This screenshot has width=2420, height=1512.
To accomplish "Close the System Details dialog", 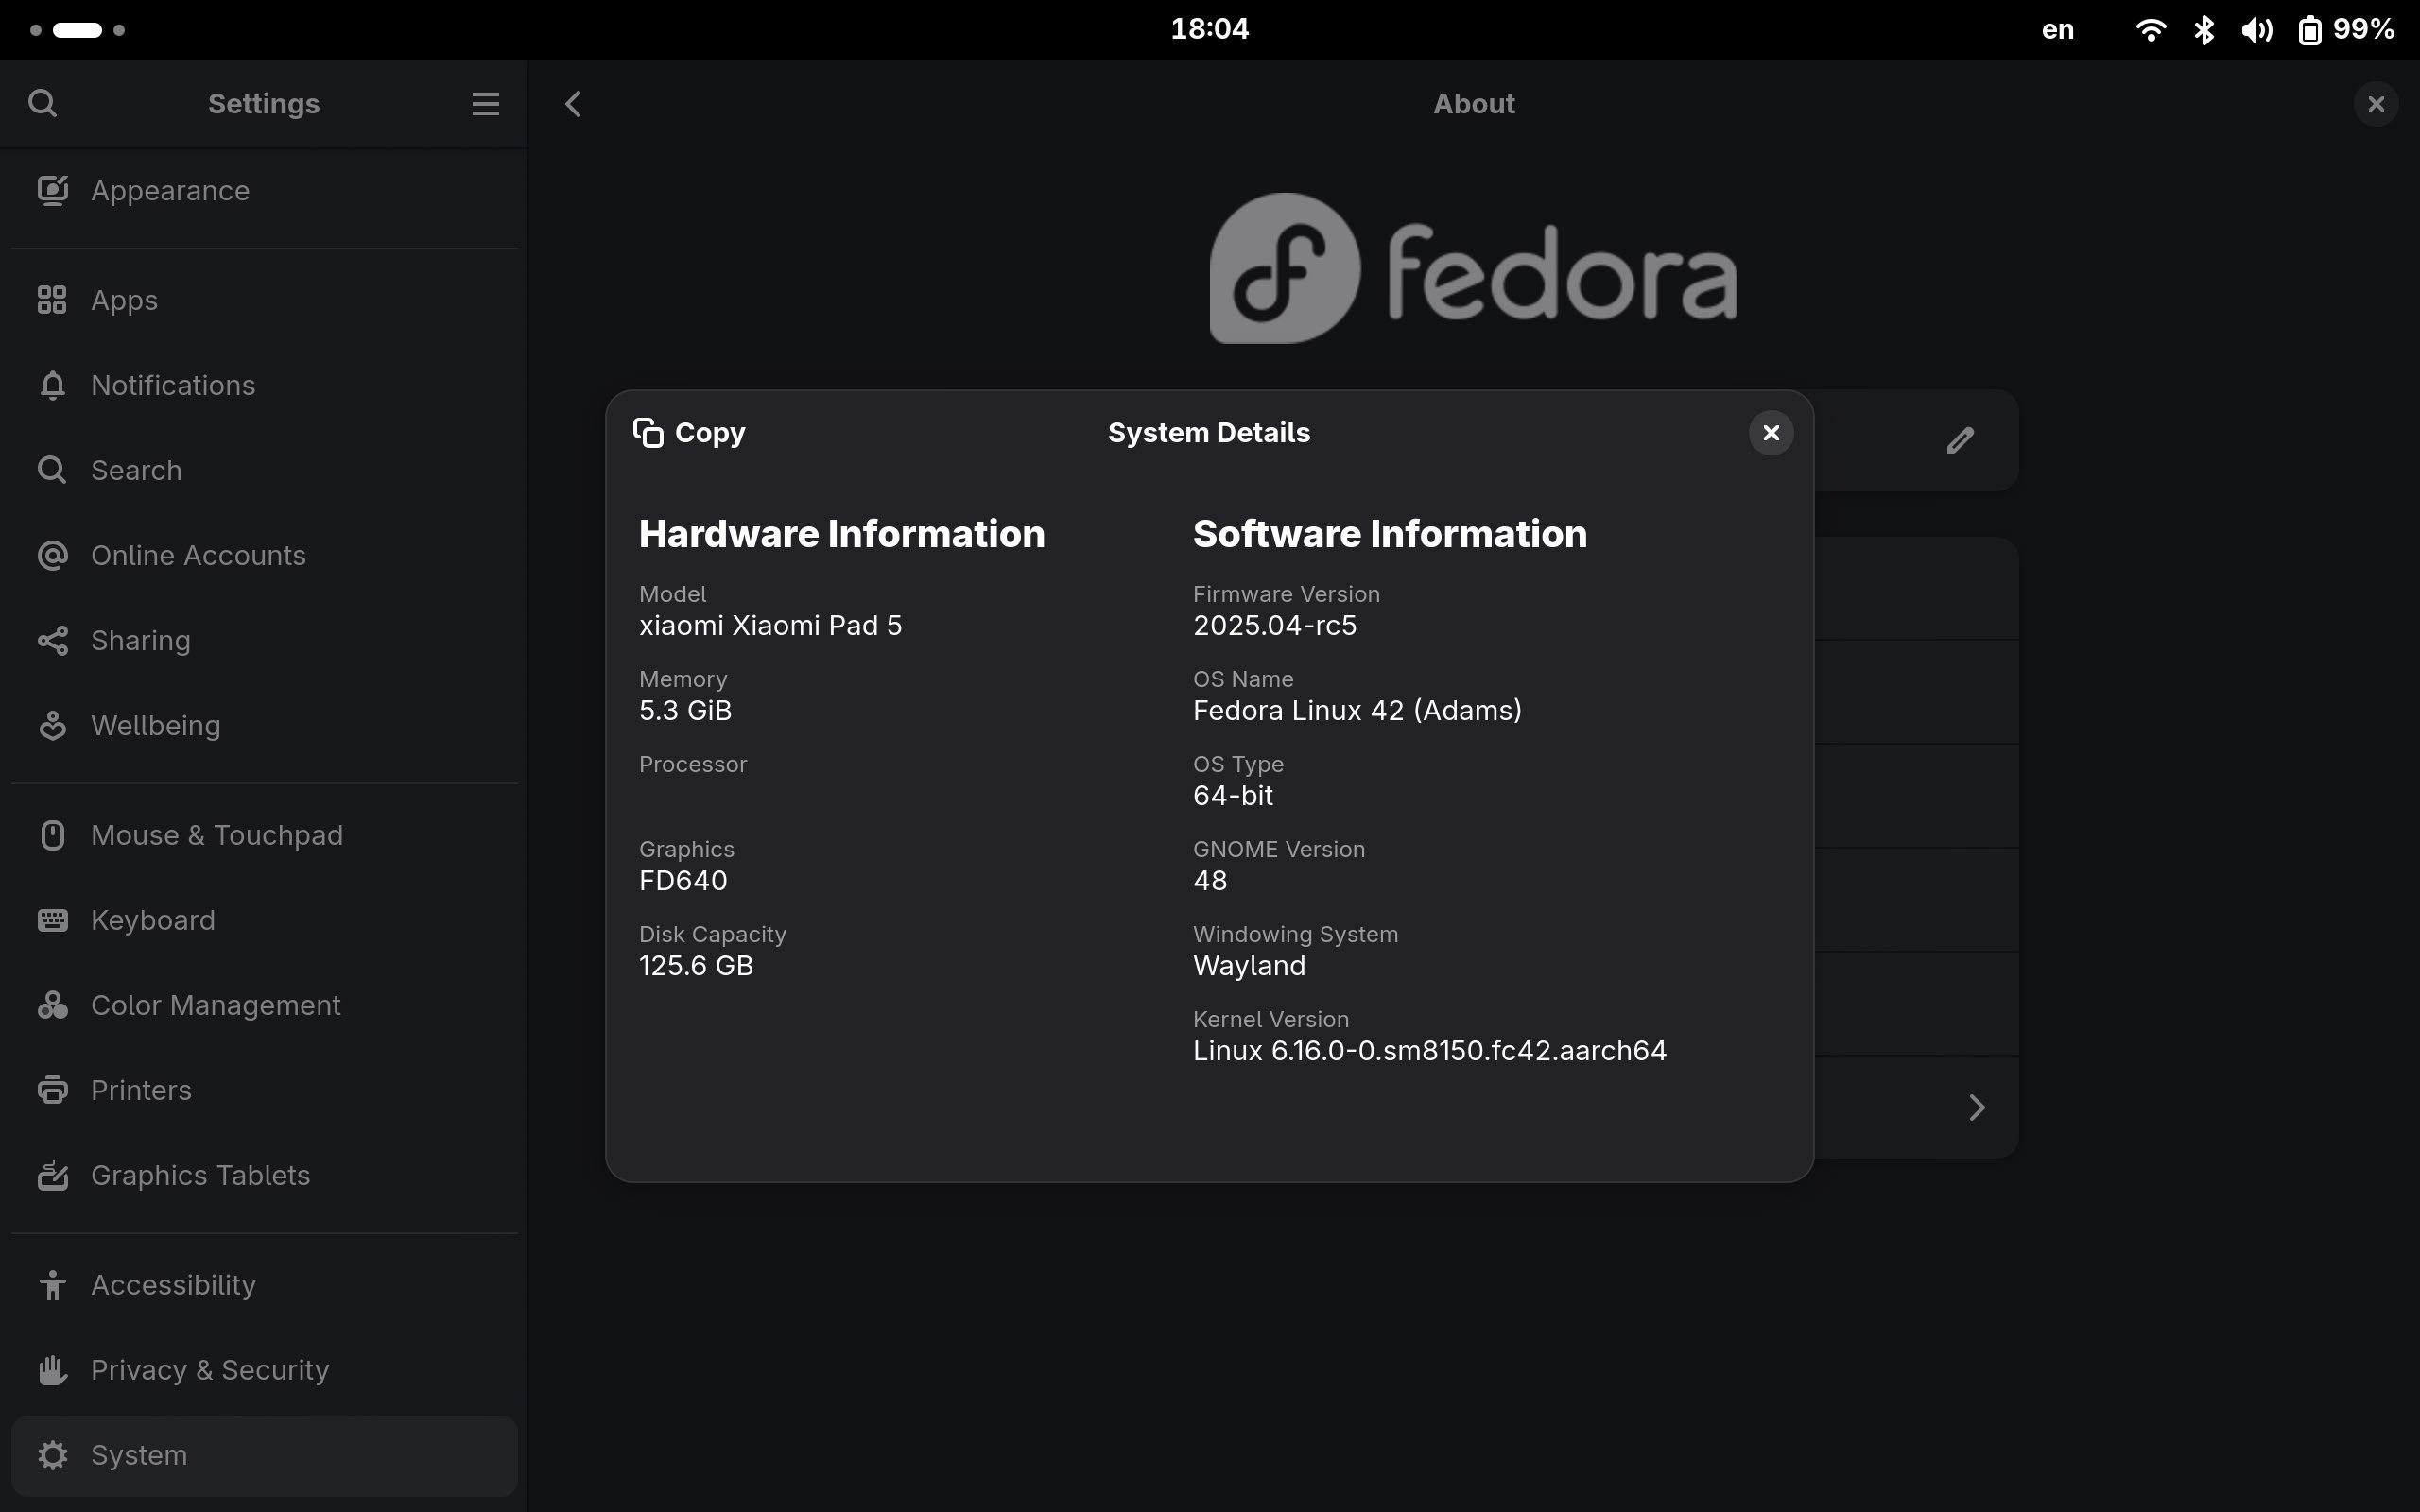I will point(1771,433).
